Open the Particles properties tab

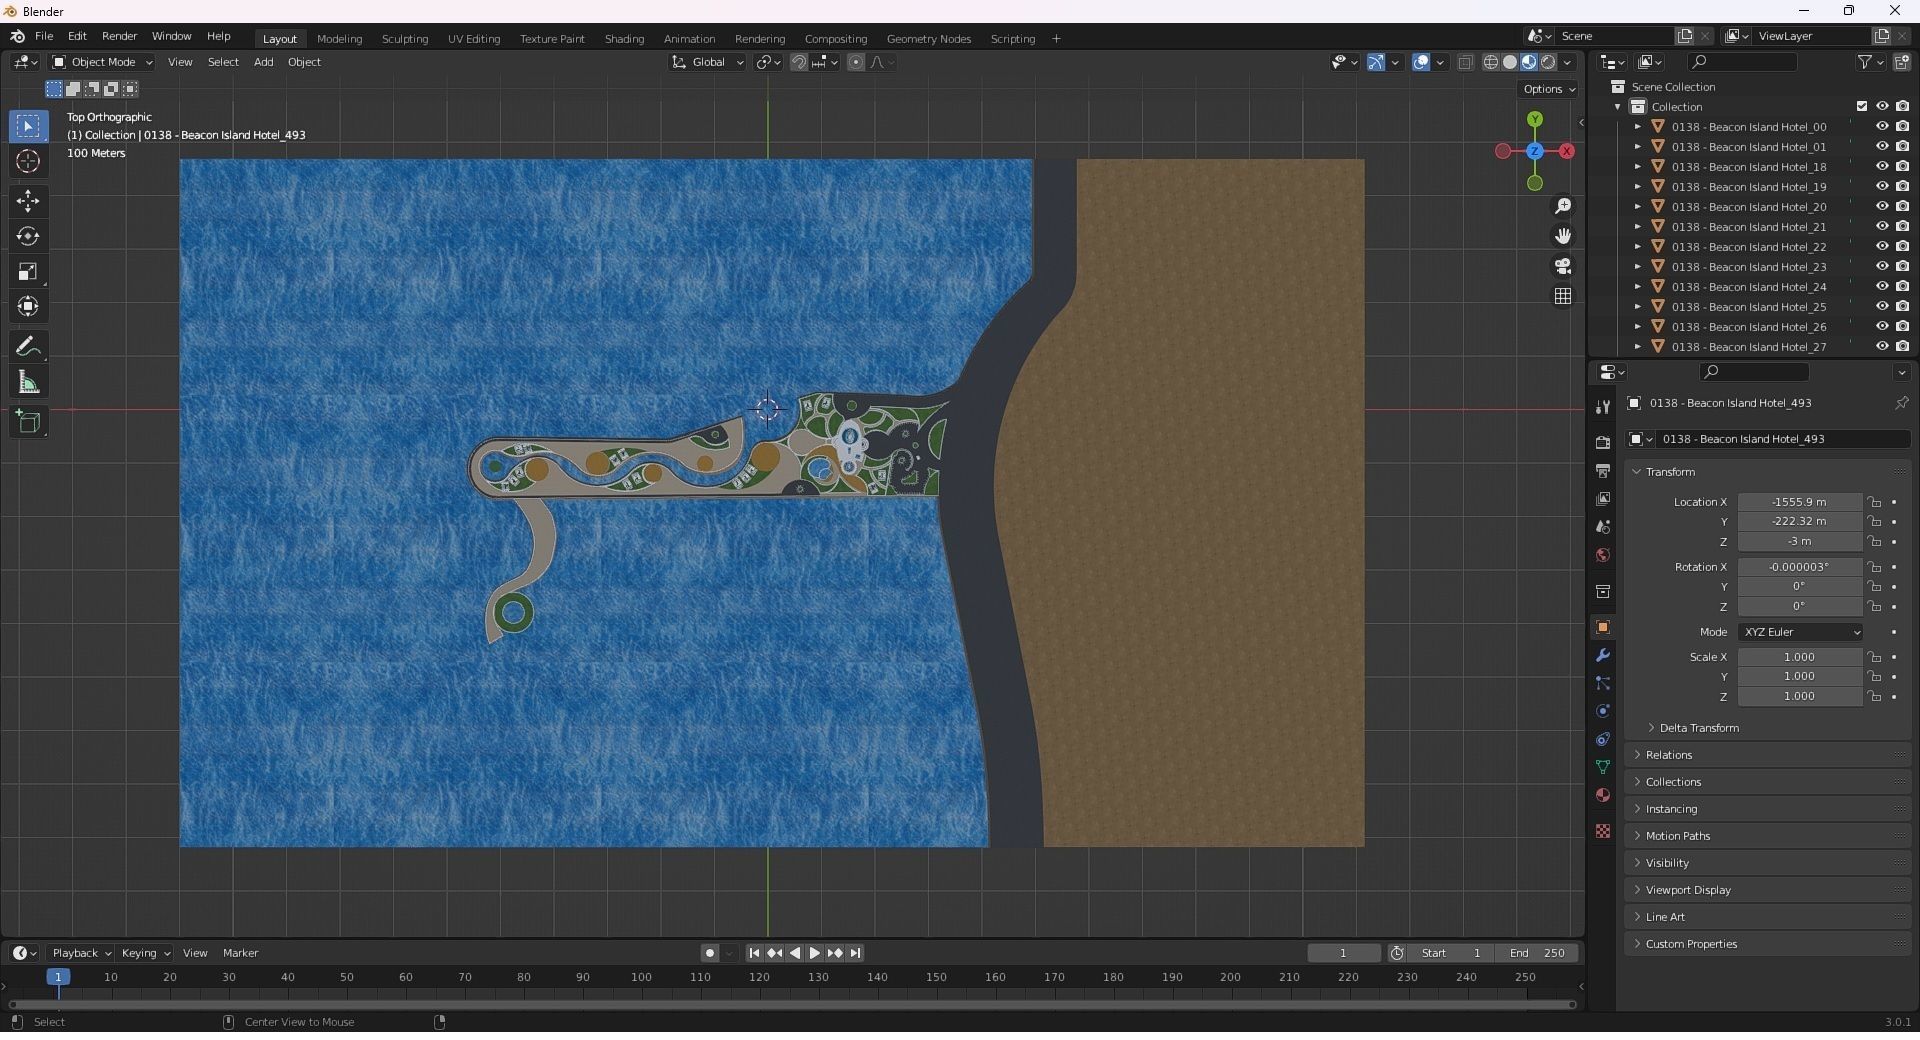tap(1603, 683)
